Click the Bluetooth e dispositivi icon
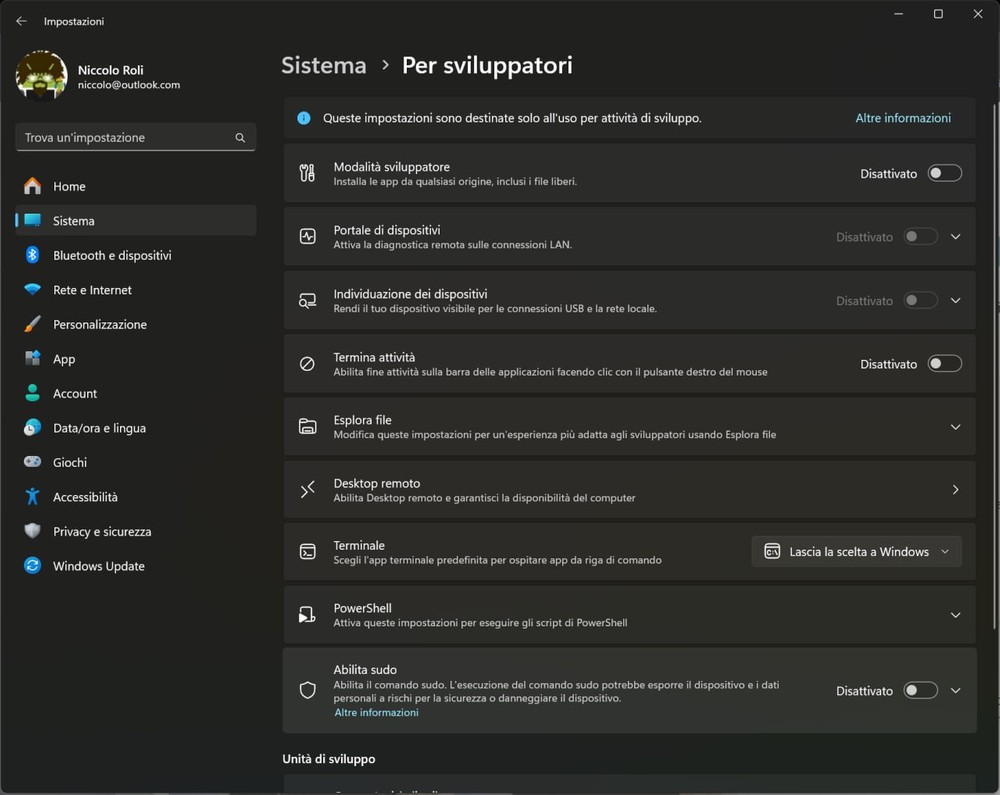 (33, 255)
